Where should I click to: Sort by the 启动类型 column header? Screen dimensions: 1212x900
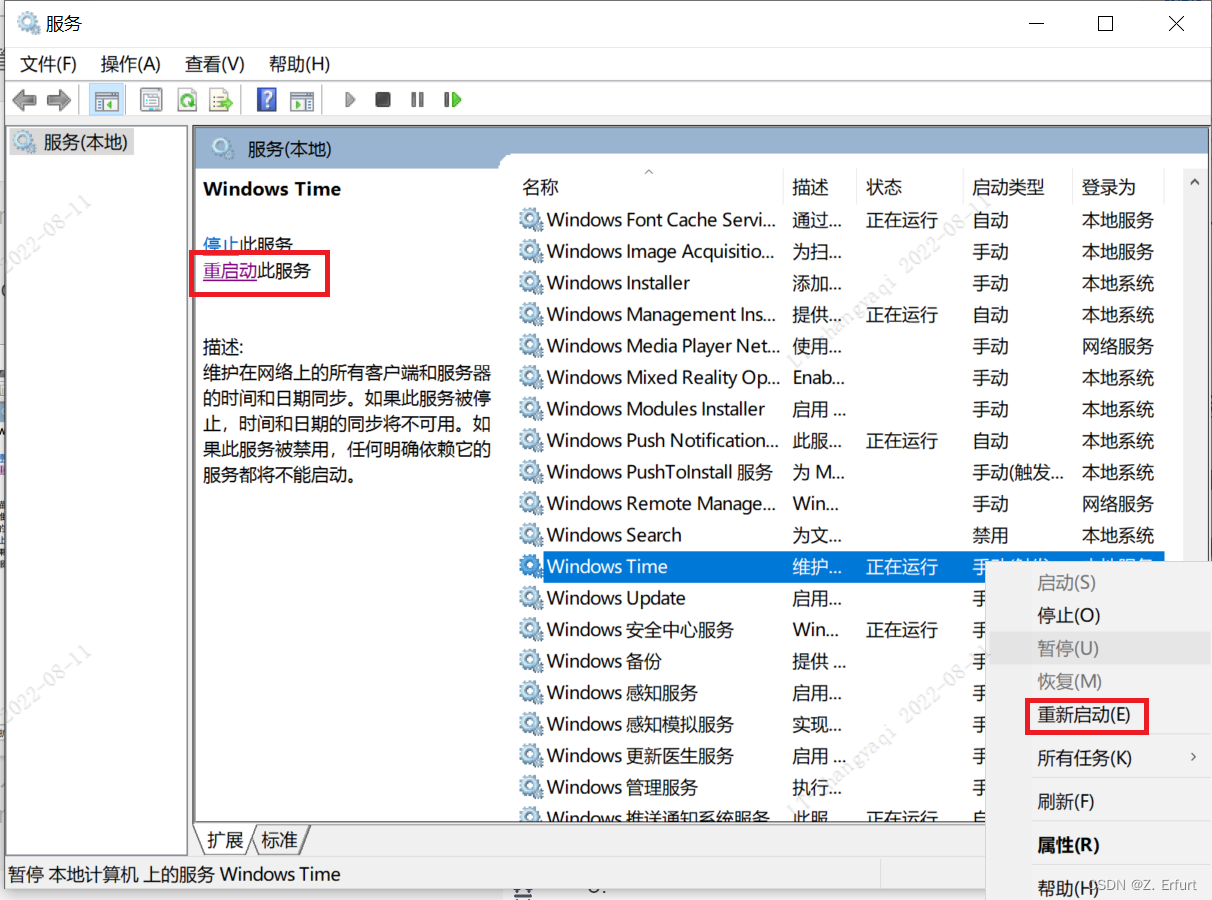pos(1018,187)
